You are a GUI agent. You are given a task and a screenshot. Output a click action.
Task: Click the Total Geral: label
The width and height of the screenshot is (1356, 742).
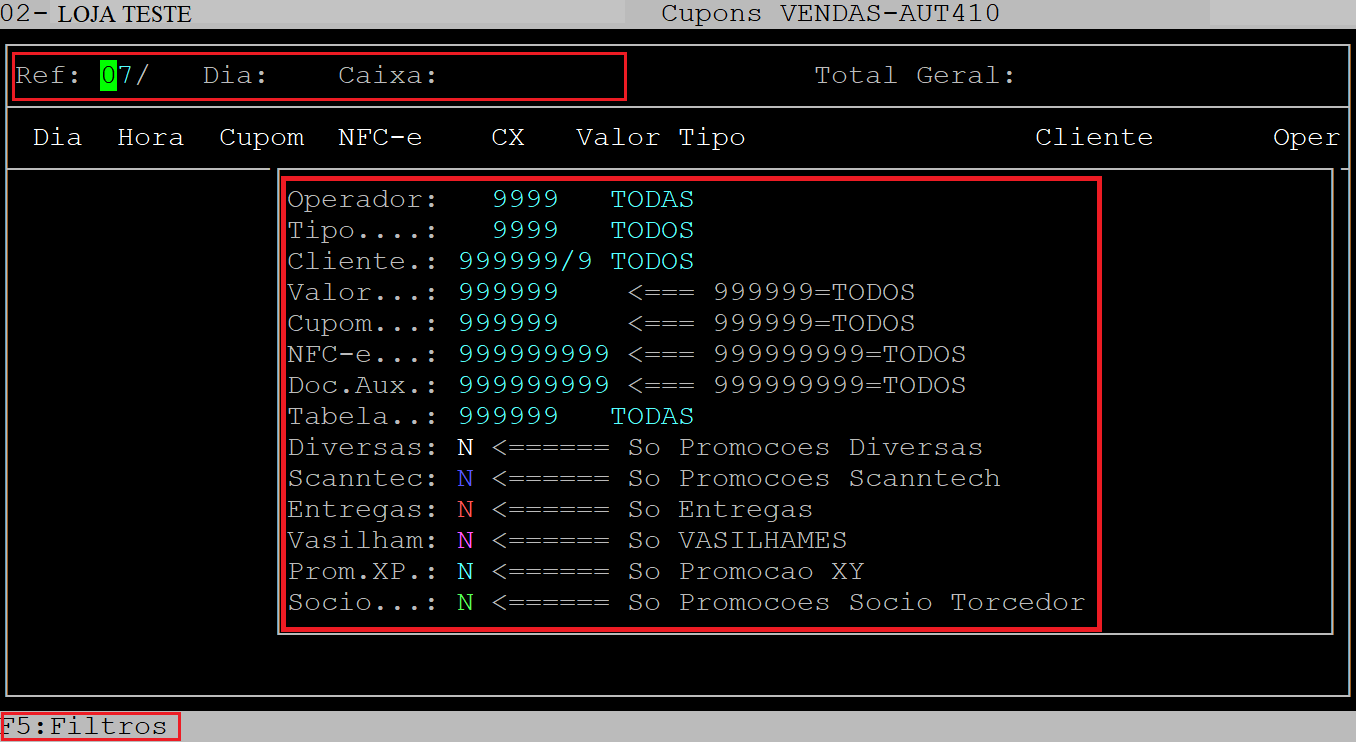(915, 76)
